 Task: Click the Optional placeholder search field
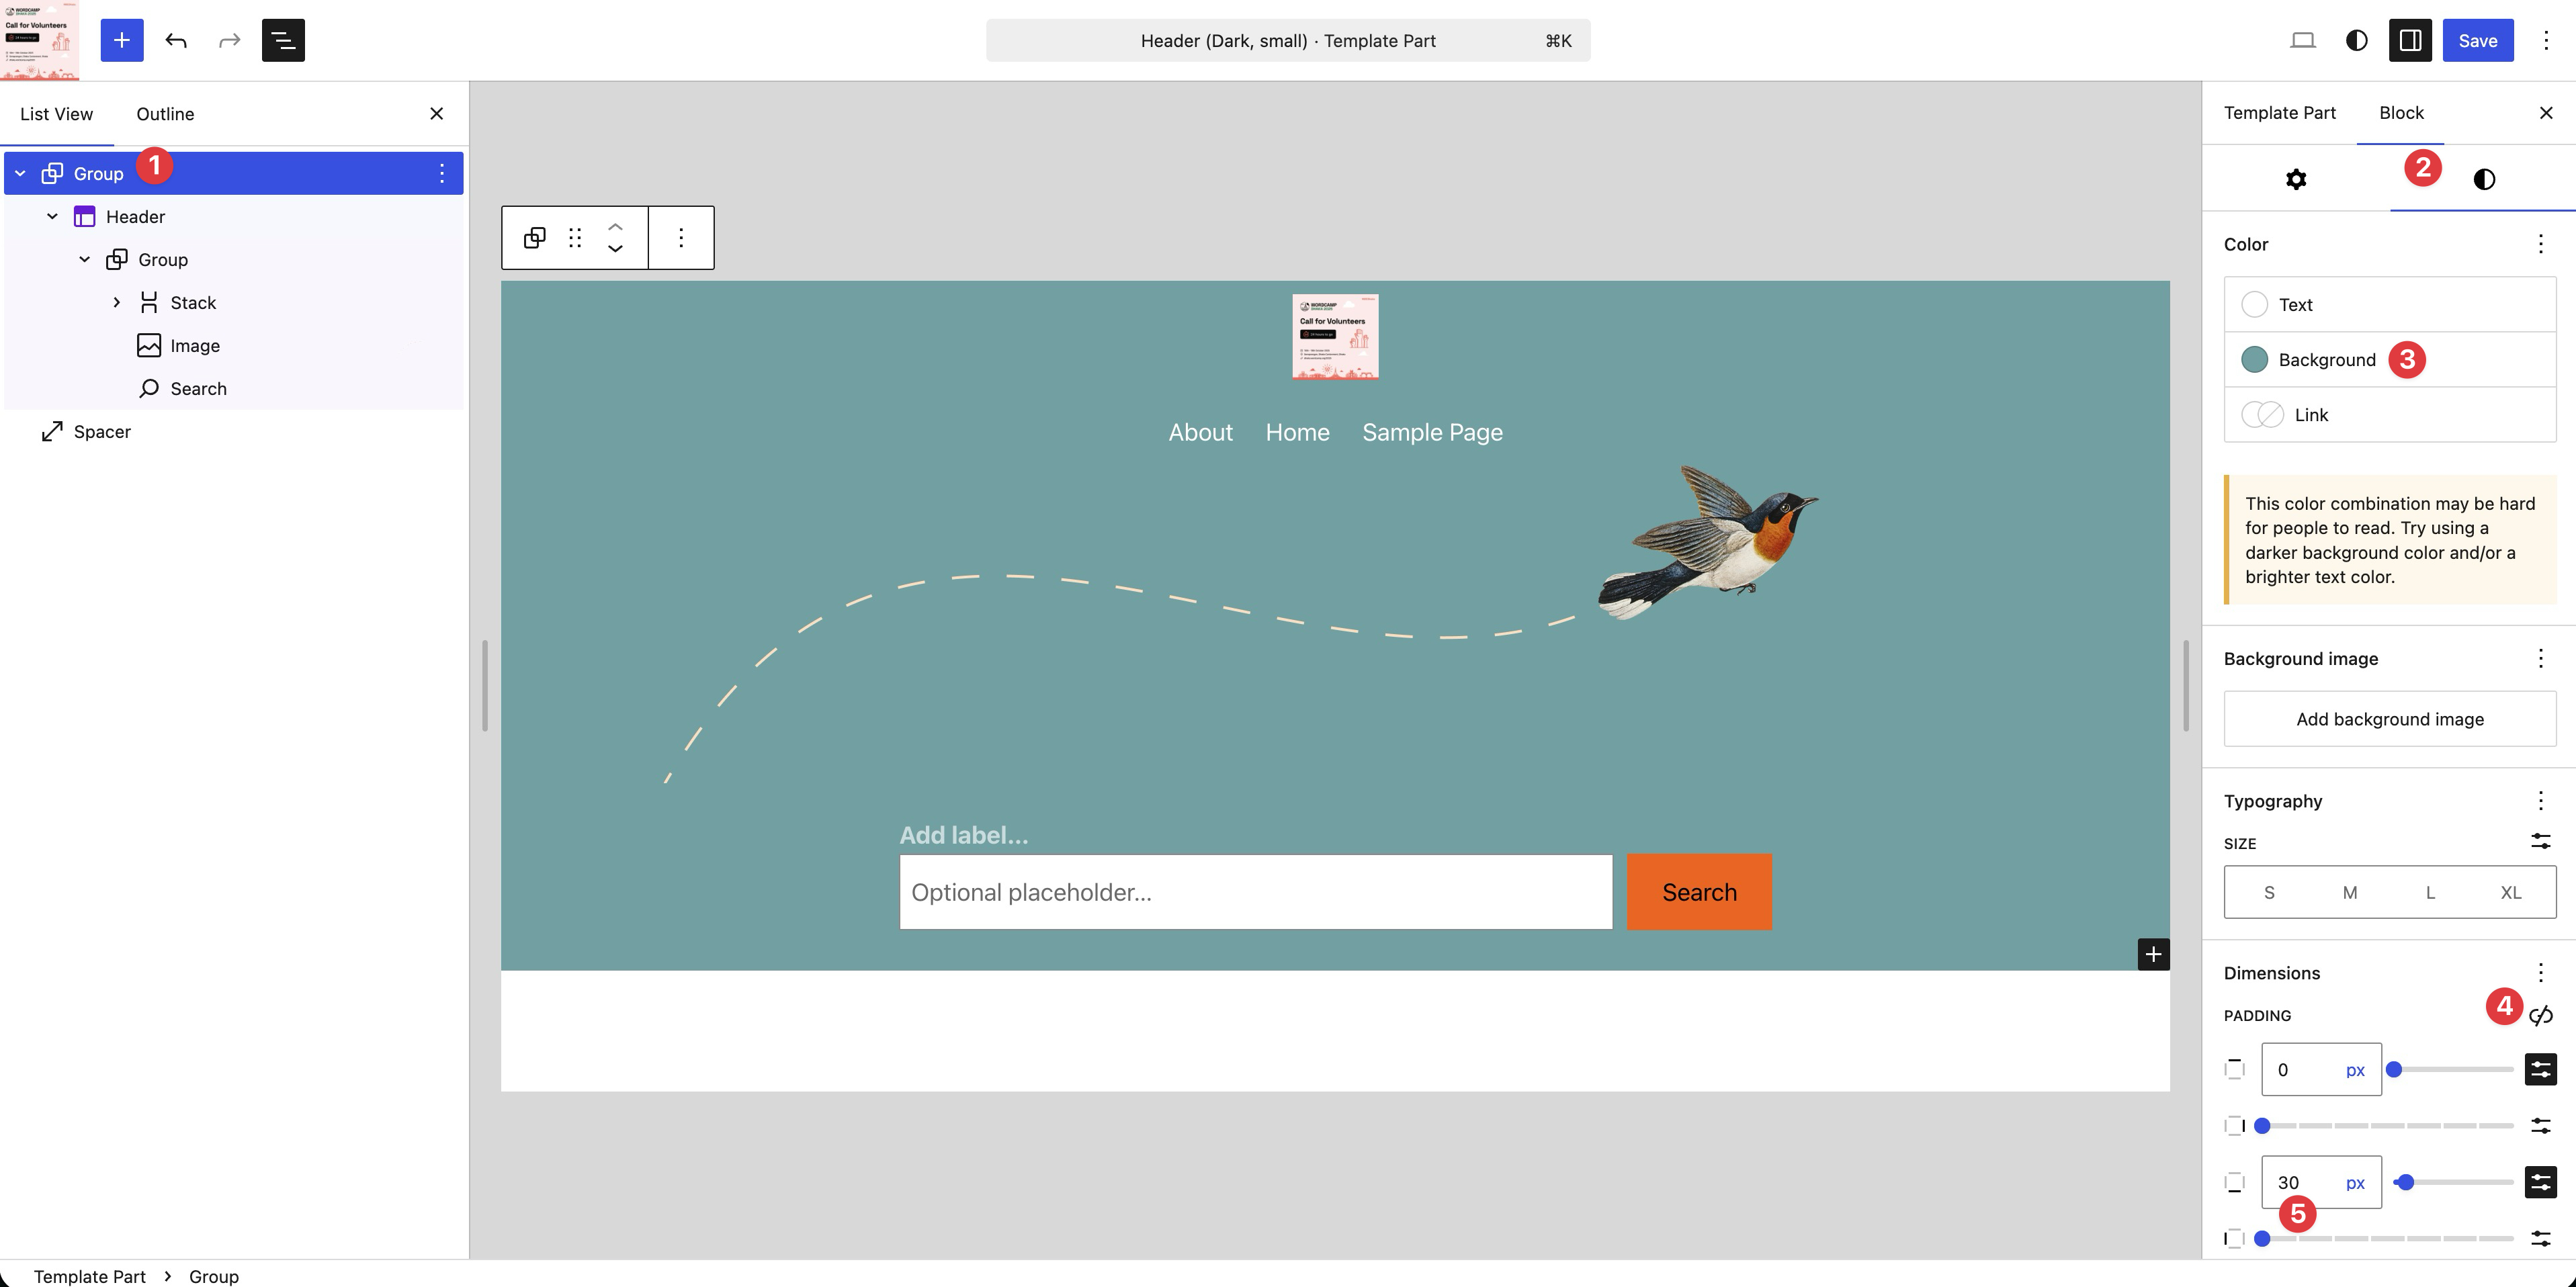1255,892
